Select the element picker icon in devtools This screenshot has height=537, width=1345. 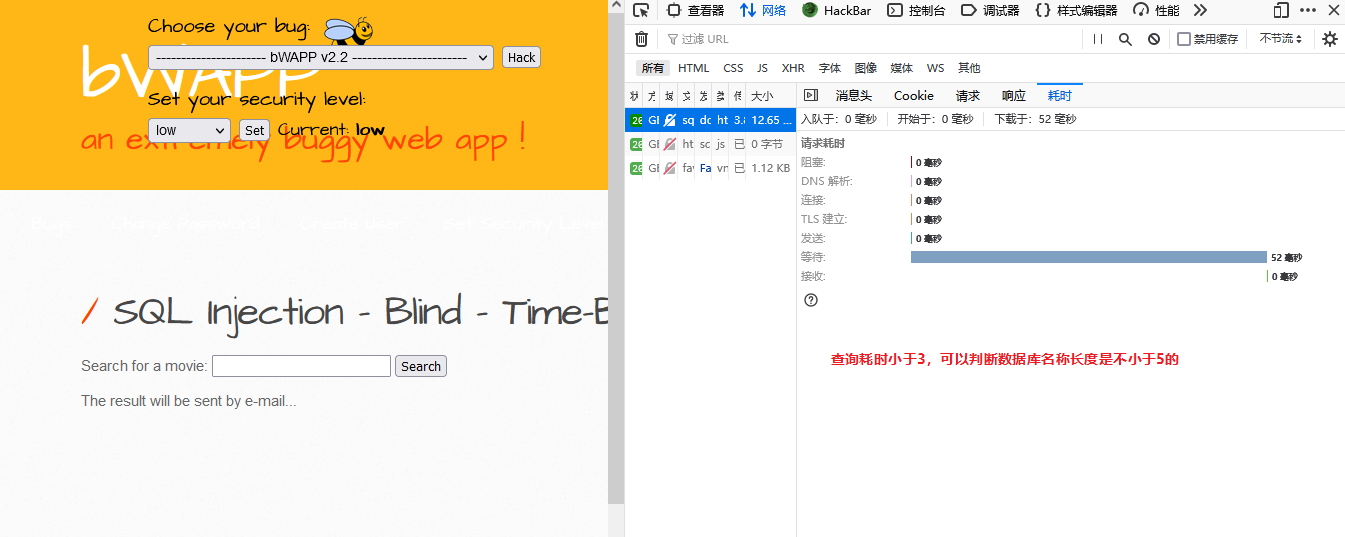[641, 10]
